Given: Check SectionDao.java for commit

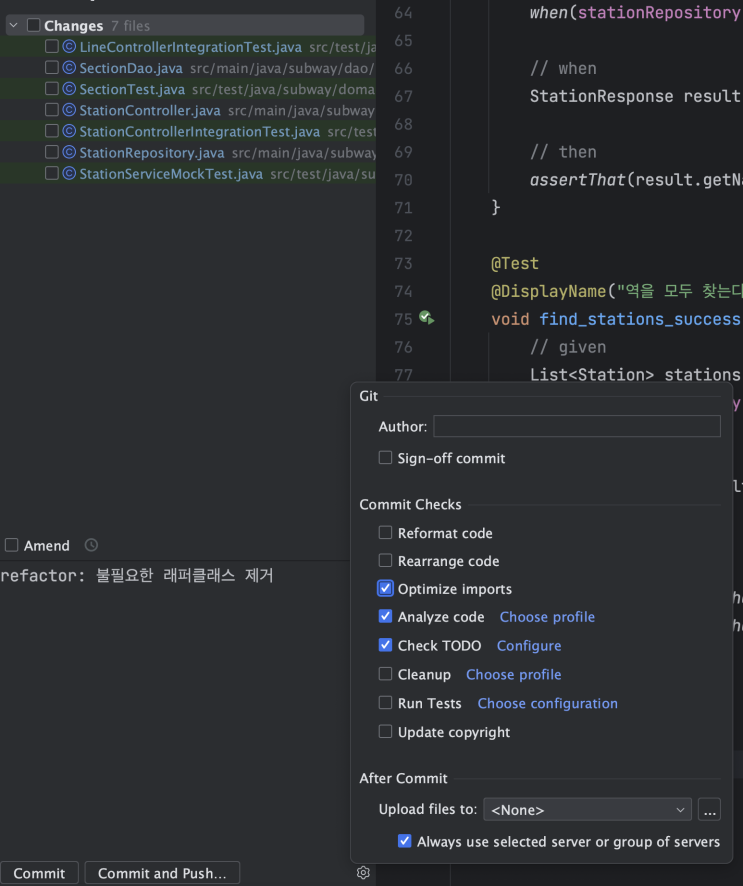Looking at the screenshot, I should (x=51, y=68).
